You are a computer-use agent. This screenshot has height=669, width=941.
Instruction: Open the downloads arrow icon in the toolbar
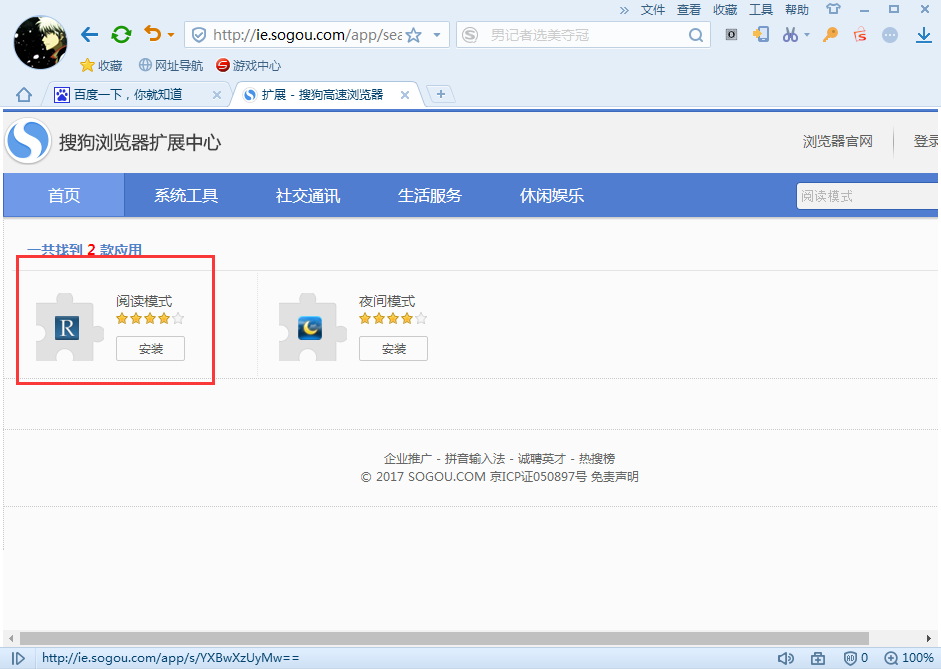point(921,35)
